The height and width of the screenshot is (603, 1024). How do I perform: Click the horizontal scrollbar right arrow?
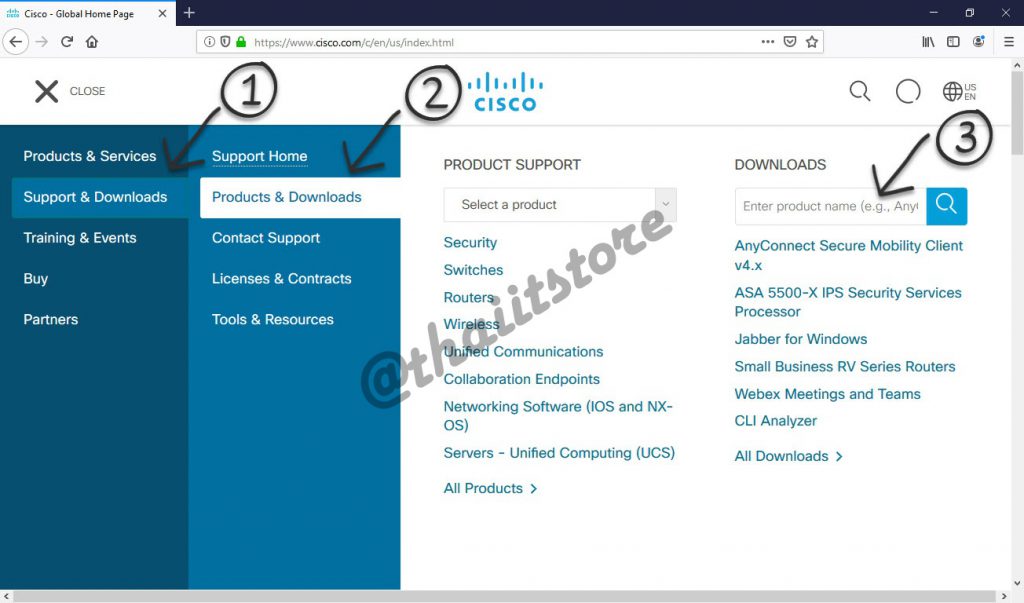[x=1005, y=596]
